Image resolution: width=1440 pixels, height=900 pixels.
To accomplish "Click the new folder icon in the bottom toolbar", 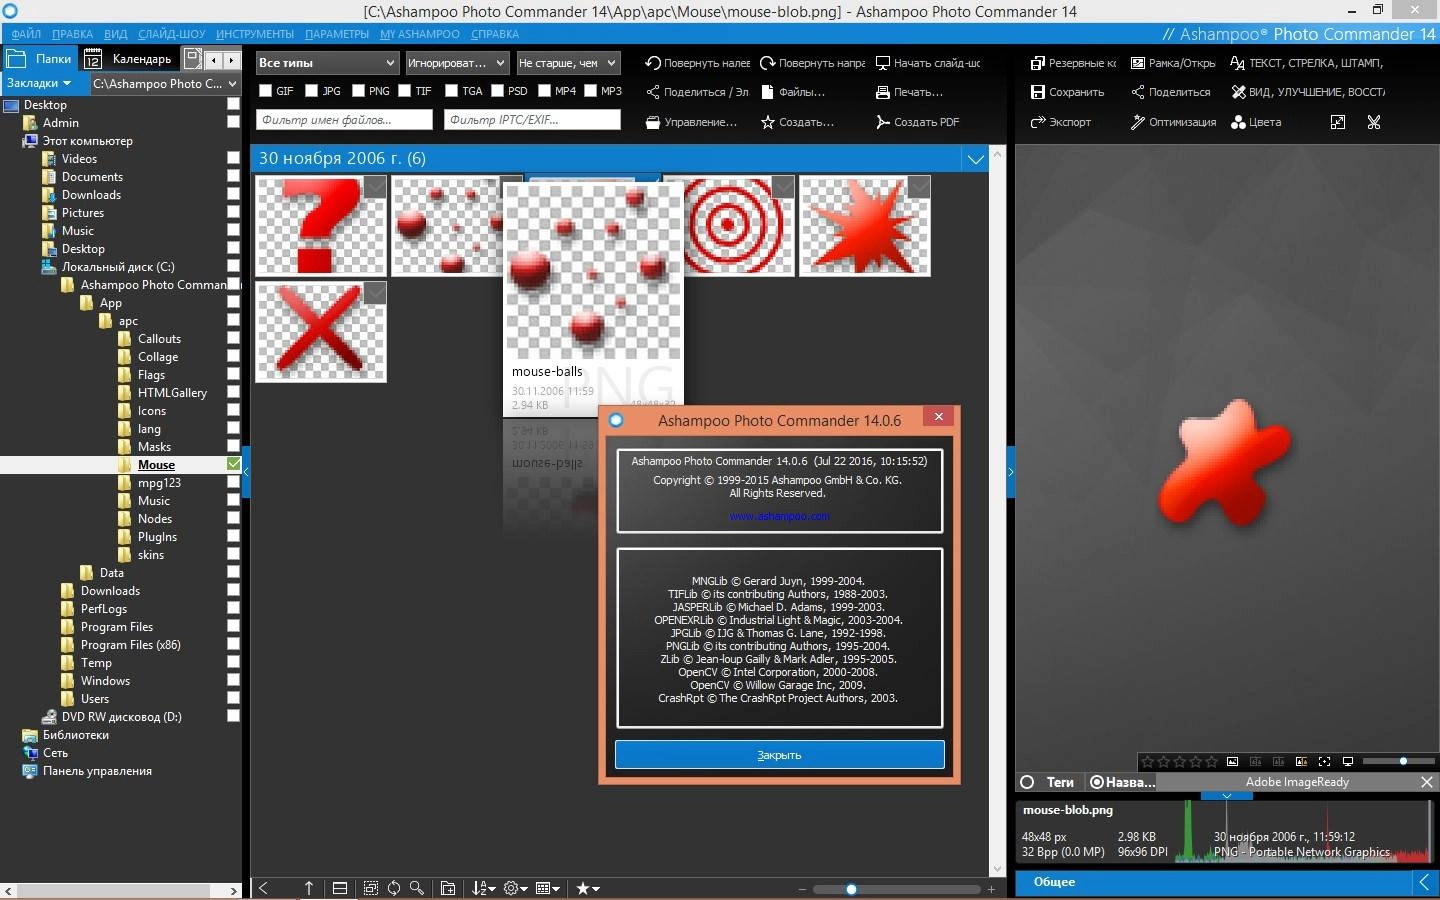I will tap(448, 888).
